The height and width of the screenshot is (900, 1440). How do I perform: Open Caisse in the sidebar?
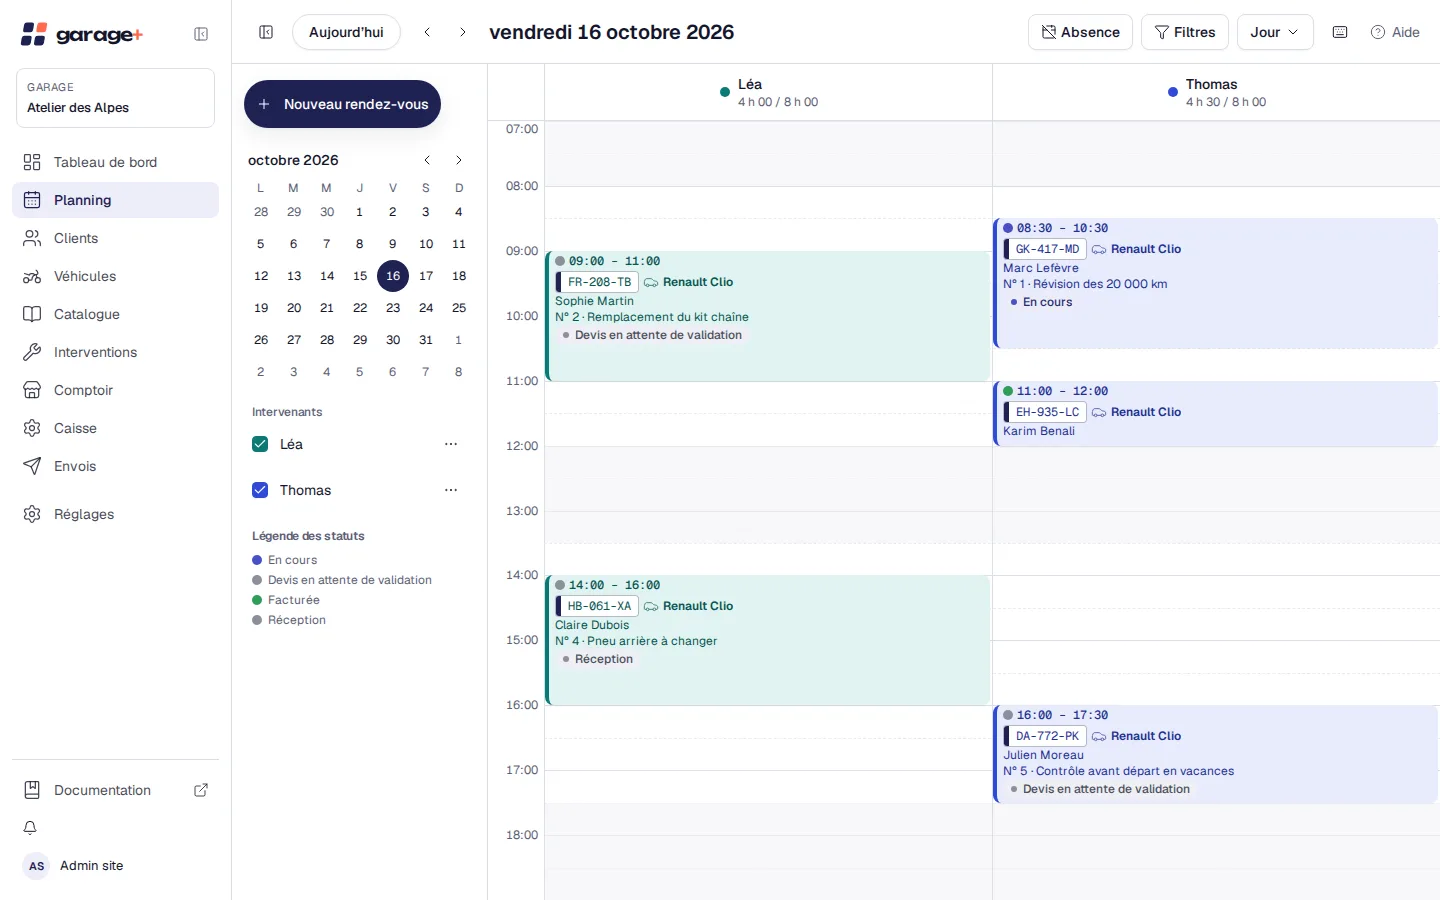pos(115,428)
